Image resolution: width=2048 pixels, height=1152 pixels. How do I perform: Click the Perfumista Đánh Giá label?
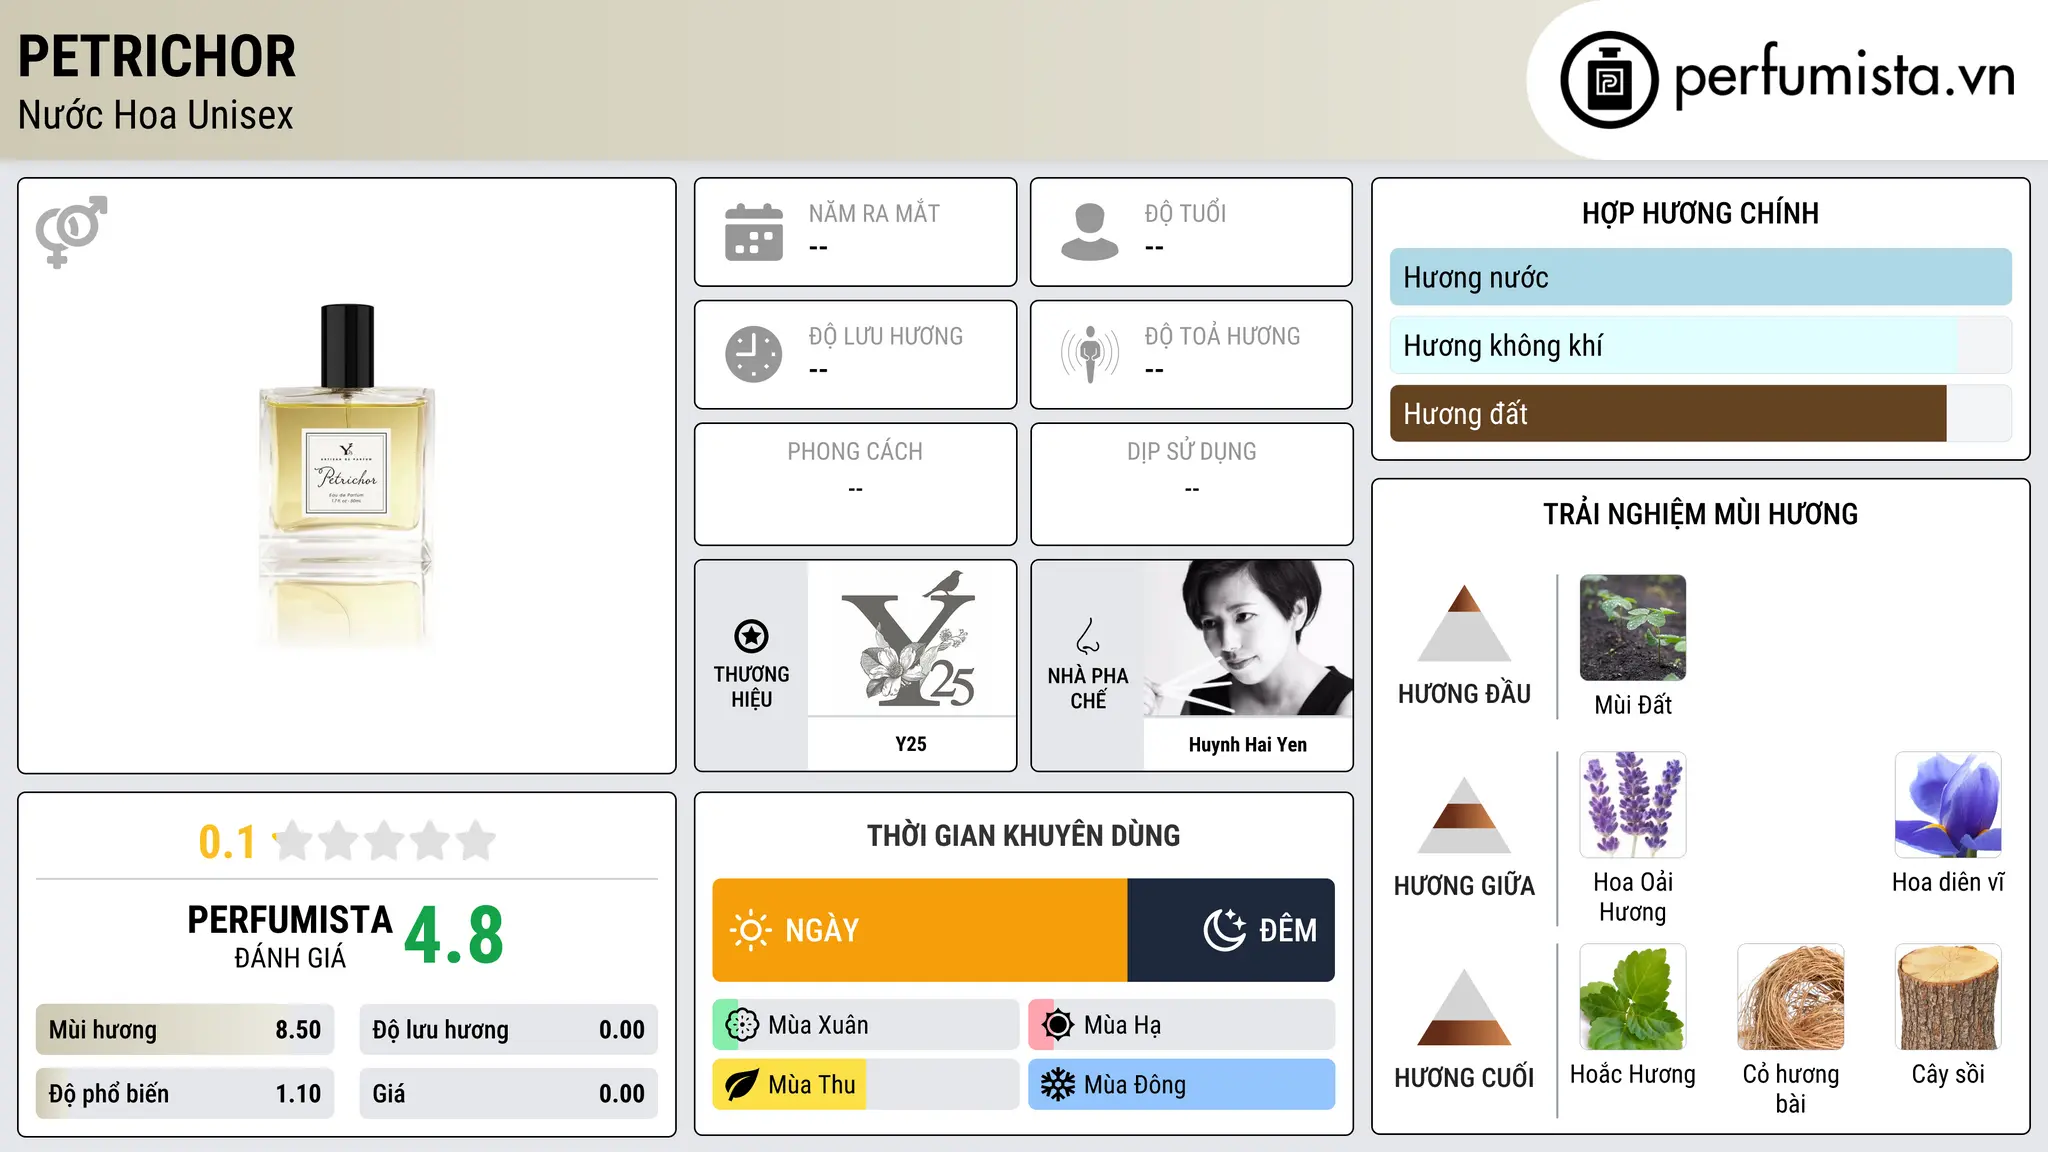pyautogui.click(x=290, y=937)
